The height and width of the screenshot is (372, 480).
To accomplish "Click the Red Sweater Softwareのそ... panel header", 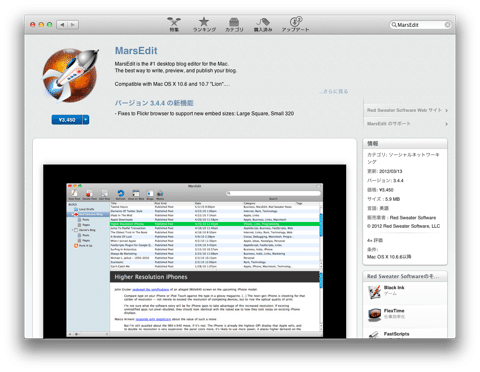I will pyautogui.click(x=405, y=276).
